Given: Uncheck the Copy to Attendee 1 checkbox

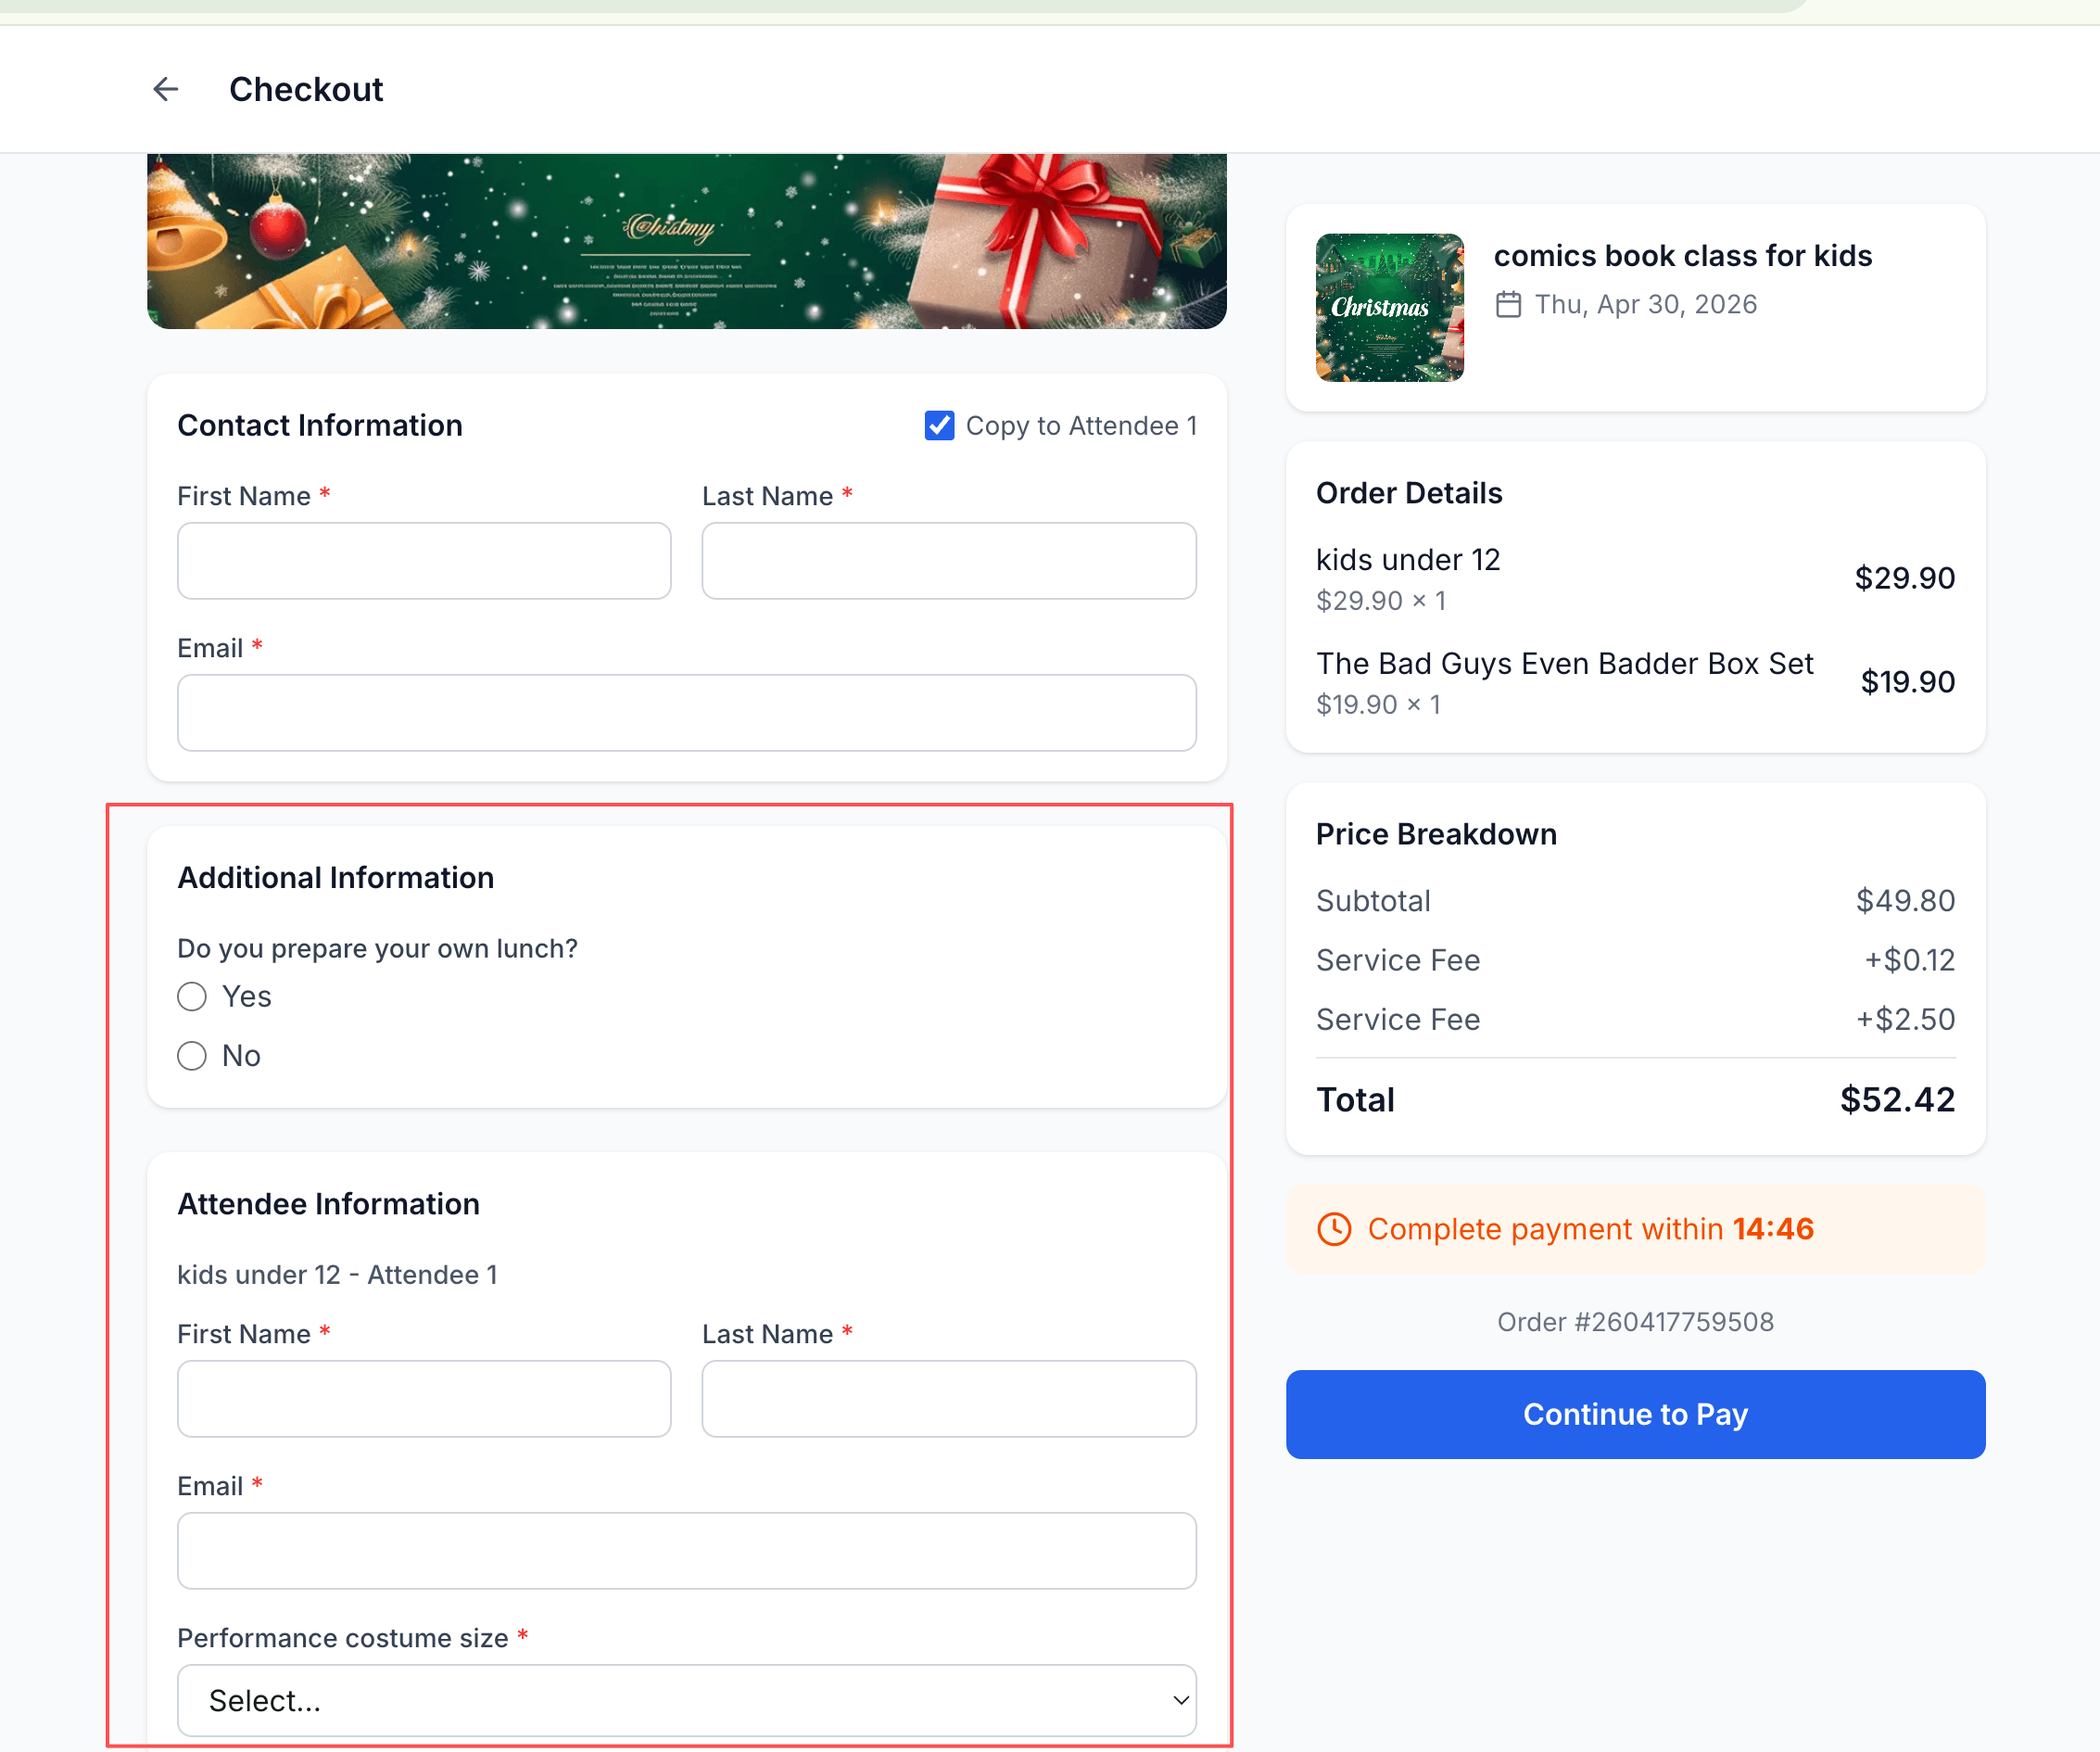Looking at the screenshot, I should click(938, 425).
